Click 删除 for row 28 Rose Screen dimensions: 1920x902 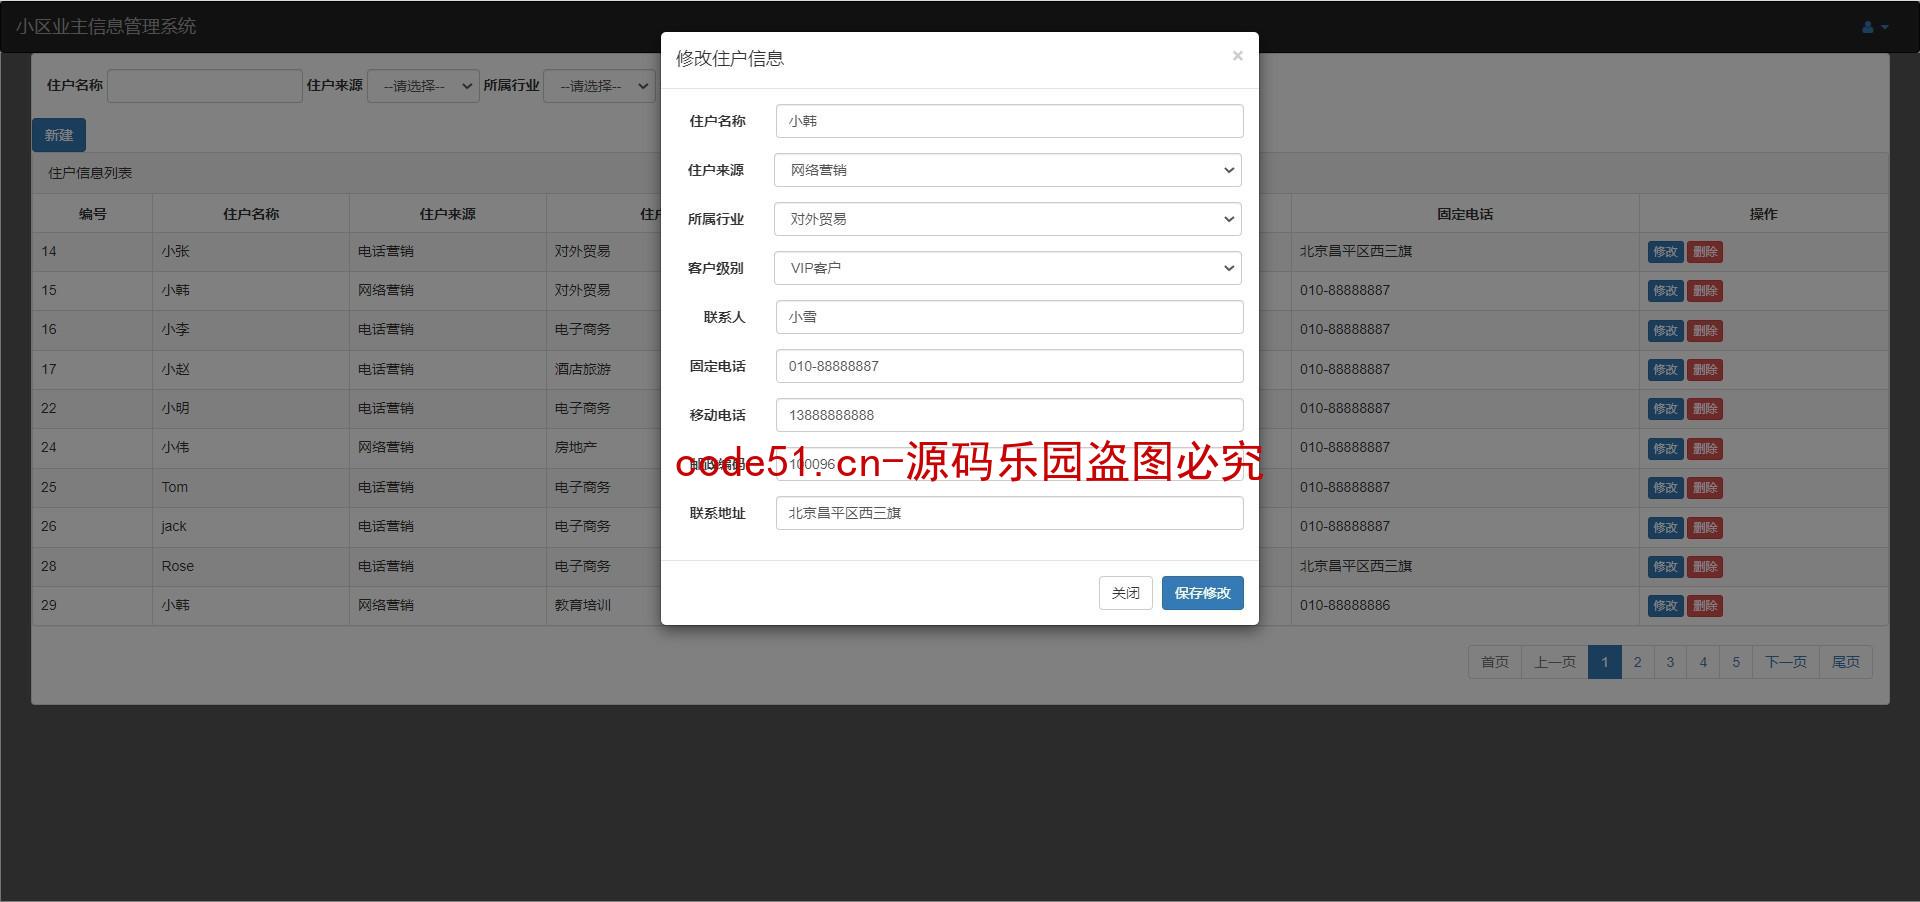[x=1705, y=567]
